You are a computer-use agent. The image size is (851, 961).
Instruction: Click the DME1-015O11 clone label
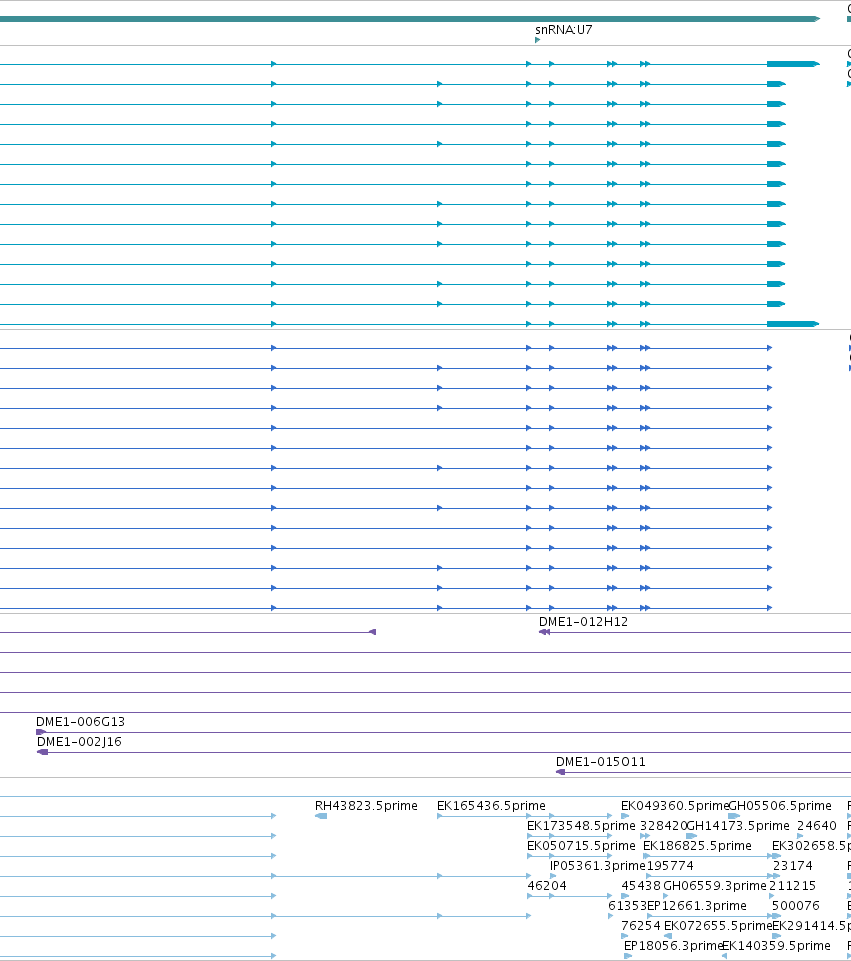[600, 762]
